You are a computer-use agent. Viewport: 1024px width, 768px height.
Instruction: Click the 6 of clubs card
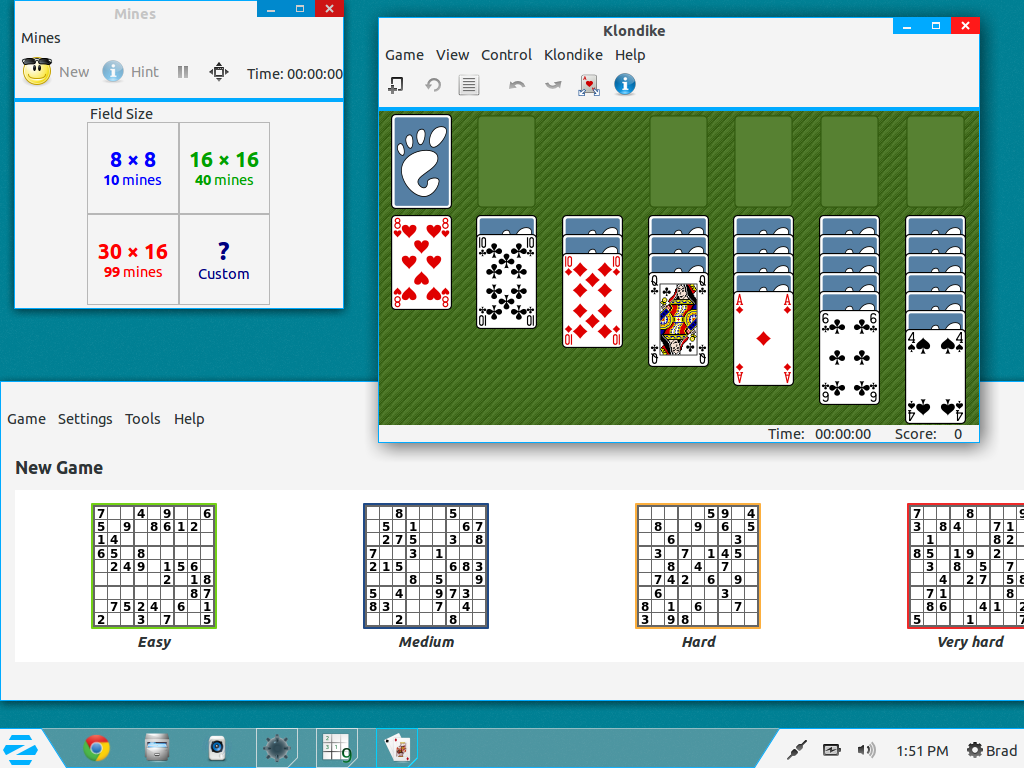[850, 358]
